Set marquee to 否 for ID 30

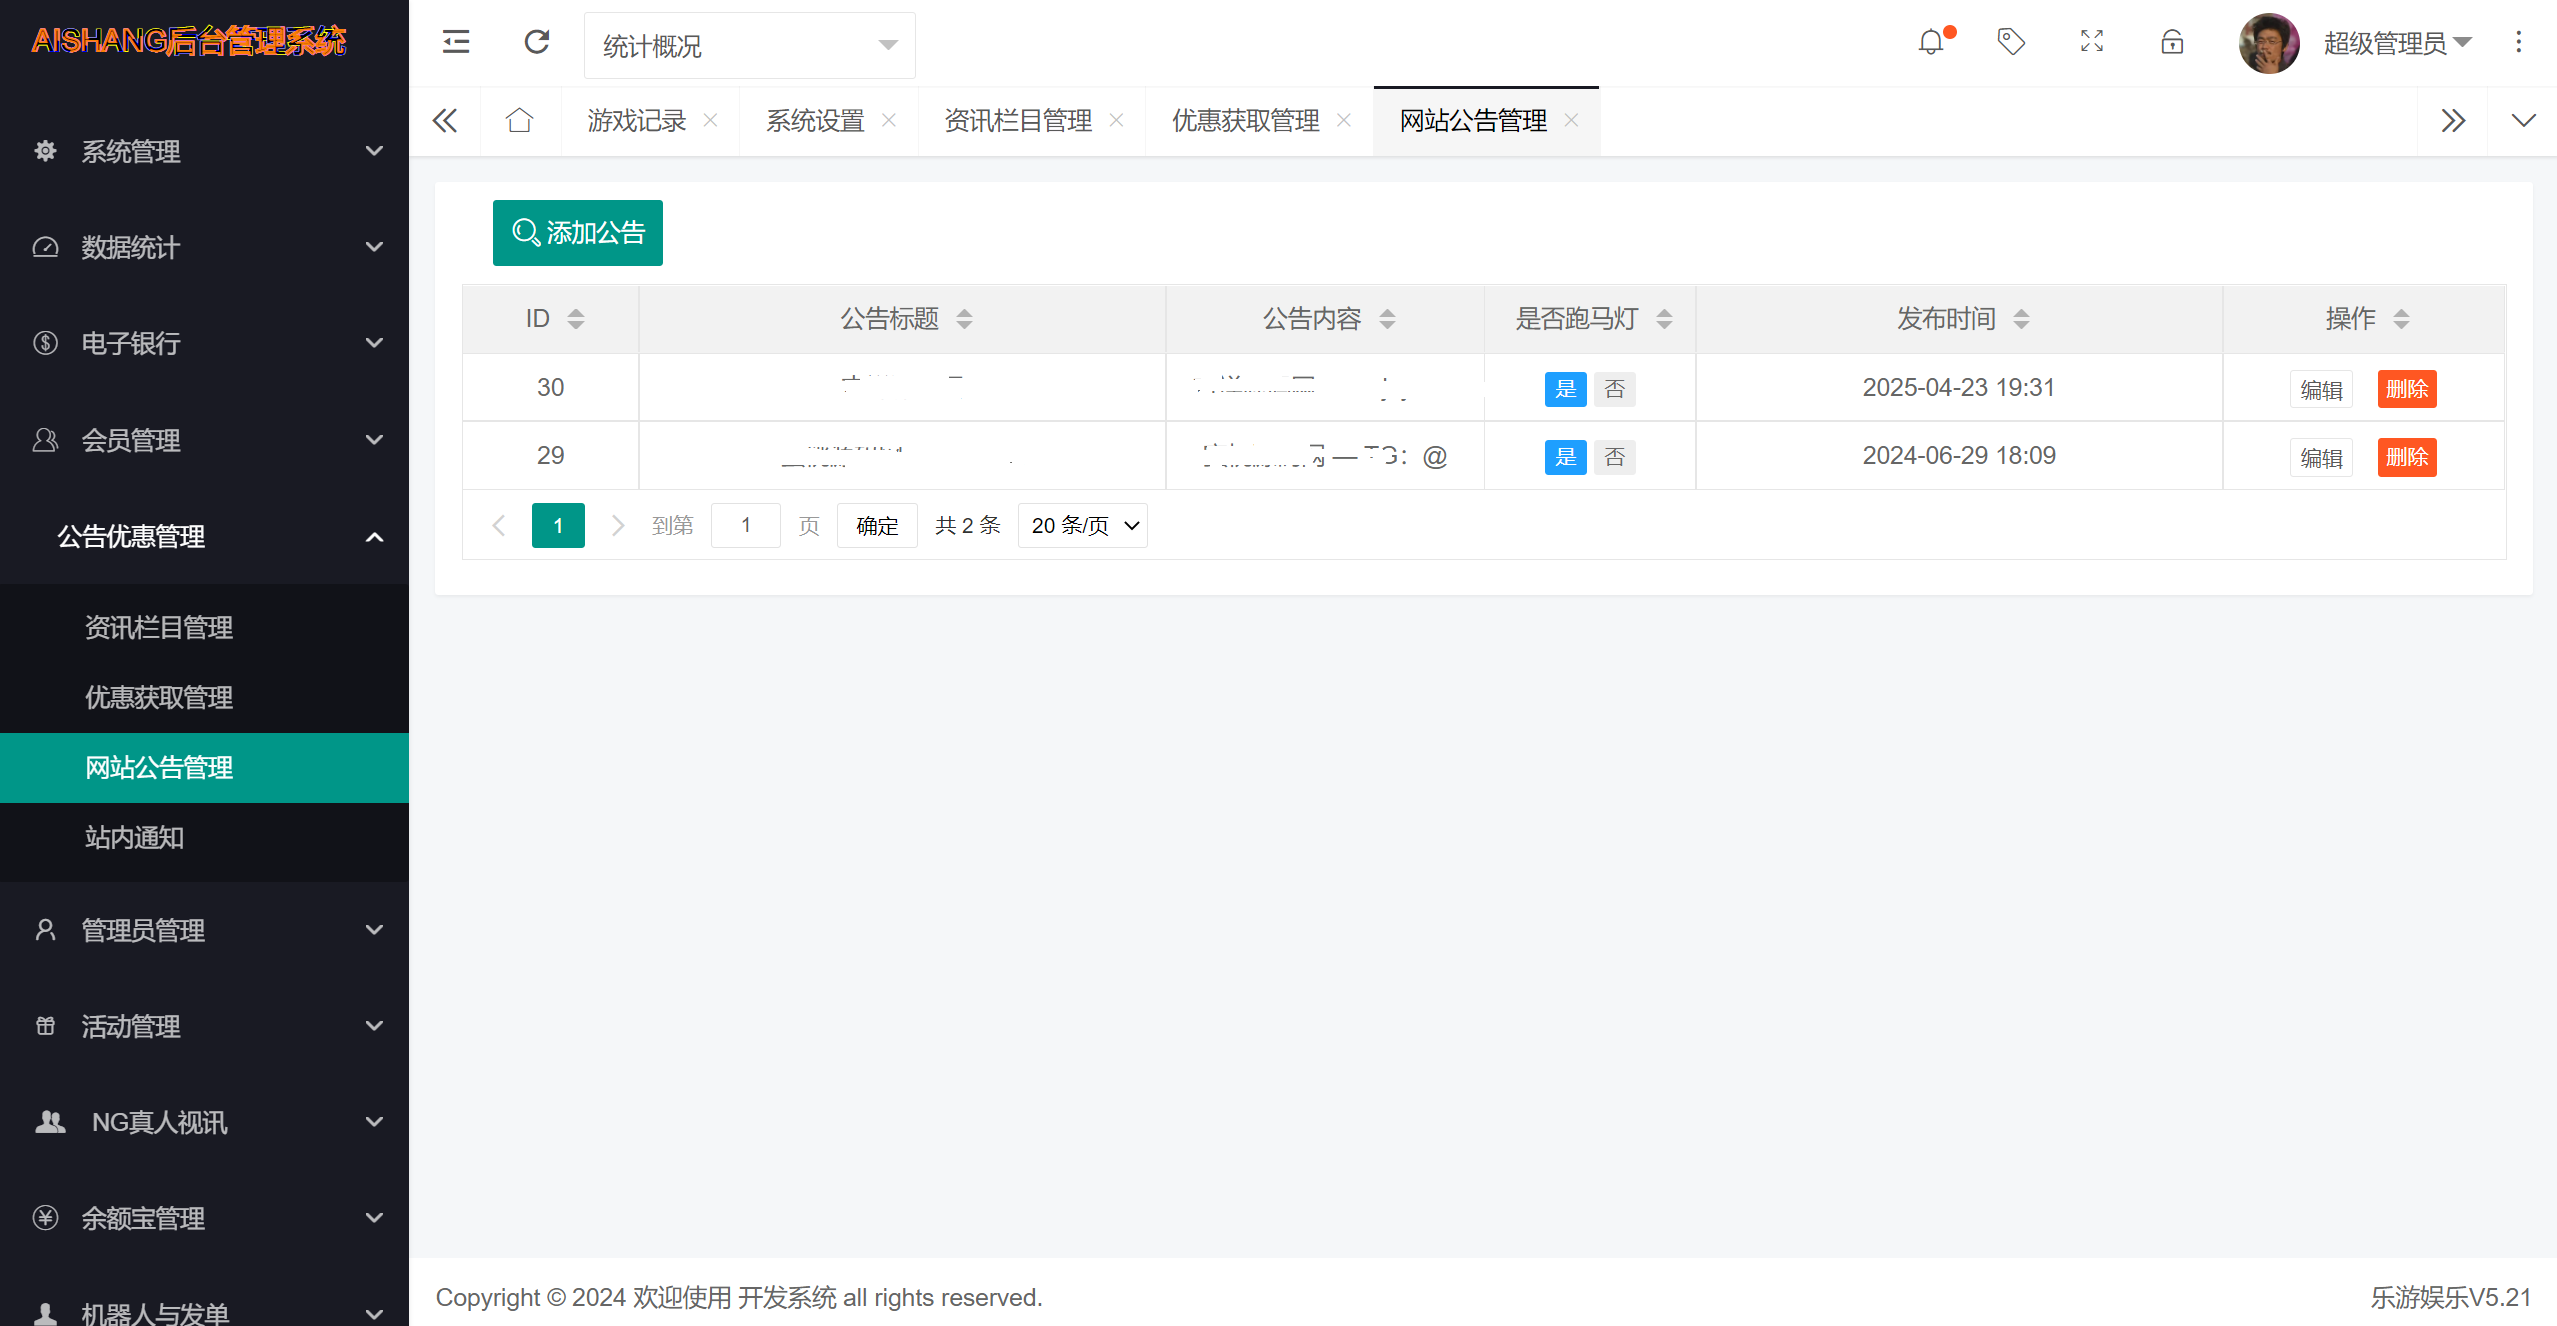click(1614, 389)
